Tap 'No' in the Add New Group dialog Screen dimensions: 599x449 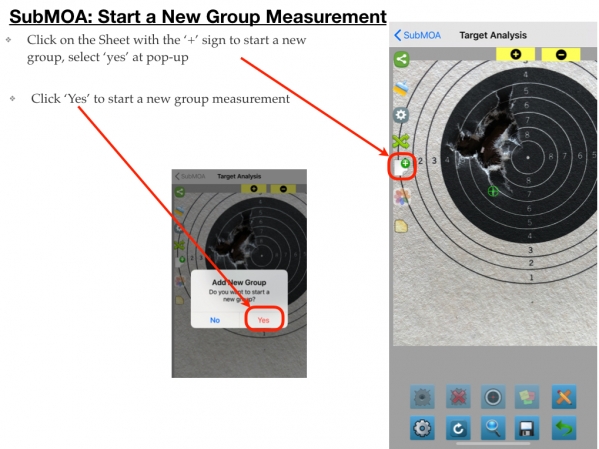pyautogui.click(x=215, y=320)
